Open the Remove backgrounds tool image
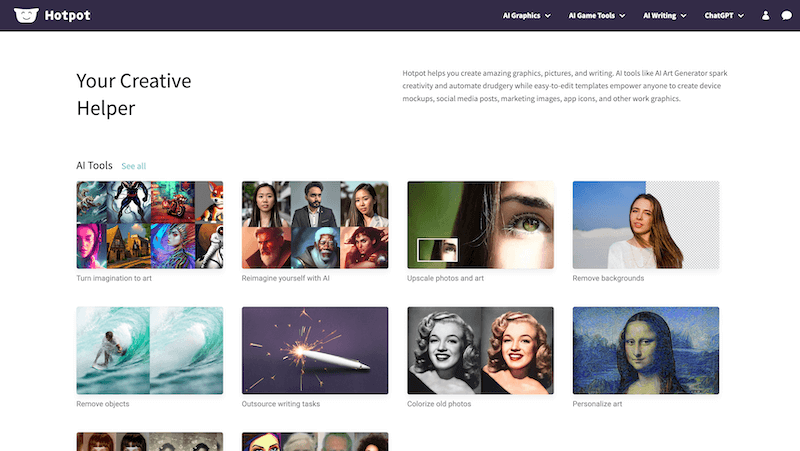This screenshot has height=451, width=800. [645, 225]
